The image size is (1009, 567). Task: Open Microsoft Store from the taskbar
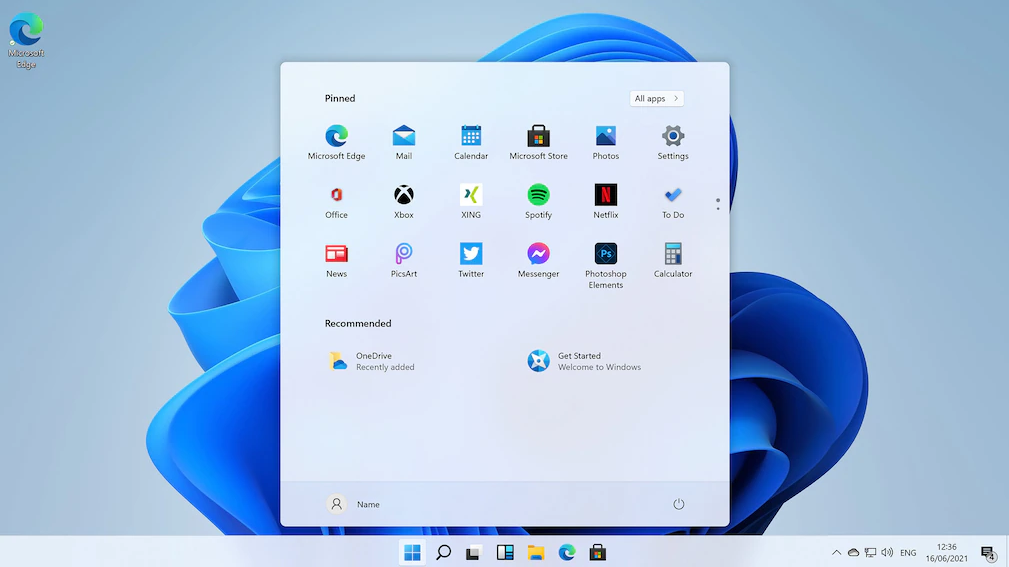597,552
